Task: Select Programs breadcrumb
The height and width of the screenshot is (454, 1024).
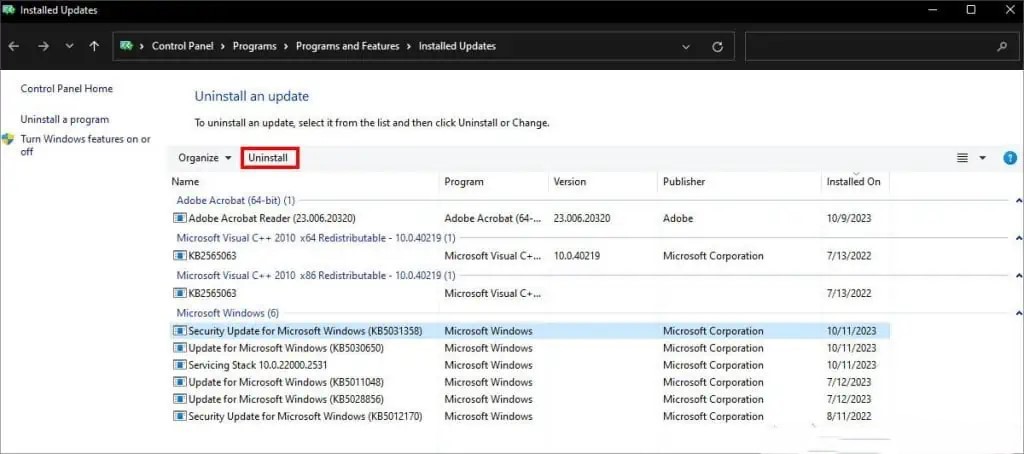Action: tap(254, 46)
